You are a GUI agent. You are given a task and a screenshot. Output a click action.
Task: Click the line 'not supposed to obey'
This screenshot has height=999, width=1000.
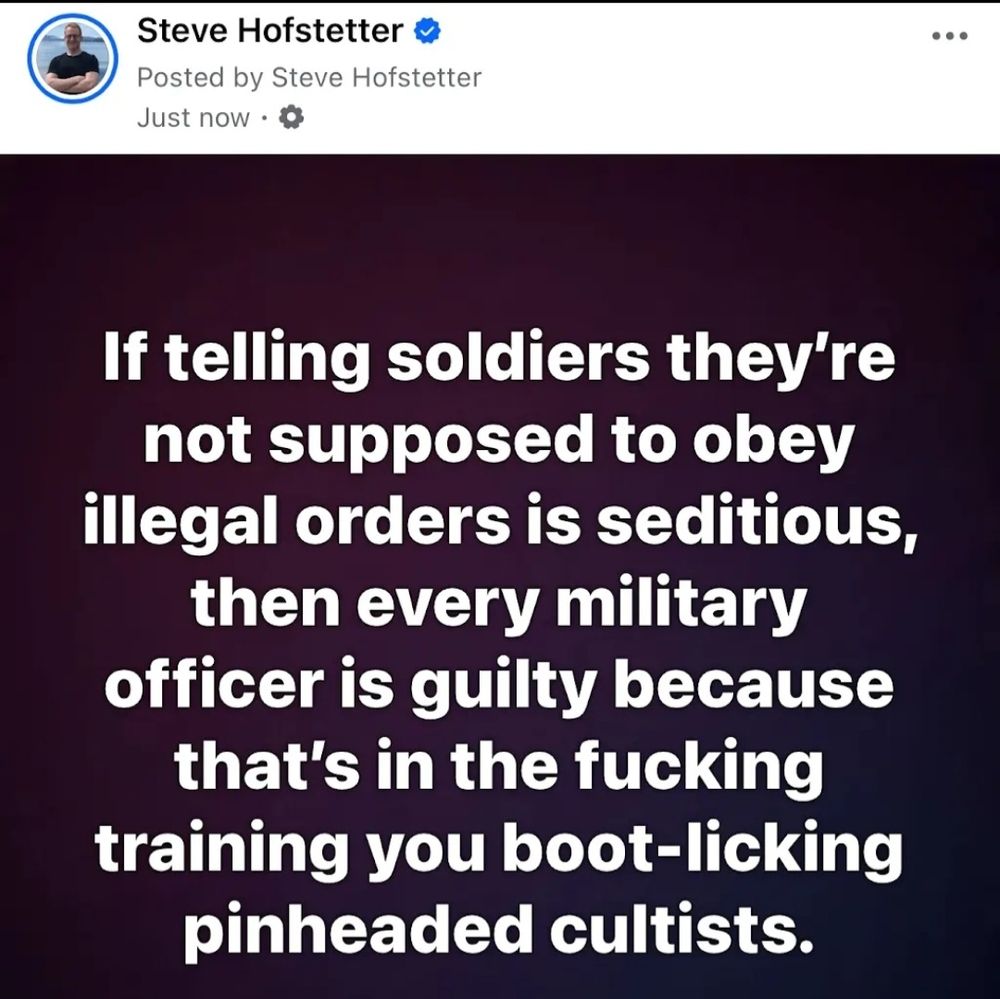(498, 440)
